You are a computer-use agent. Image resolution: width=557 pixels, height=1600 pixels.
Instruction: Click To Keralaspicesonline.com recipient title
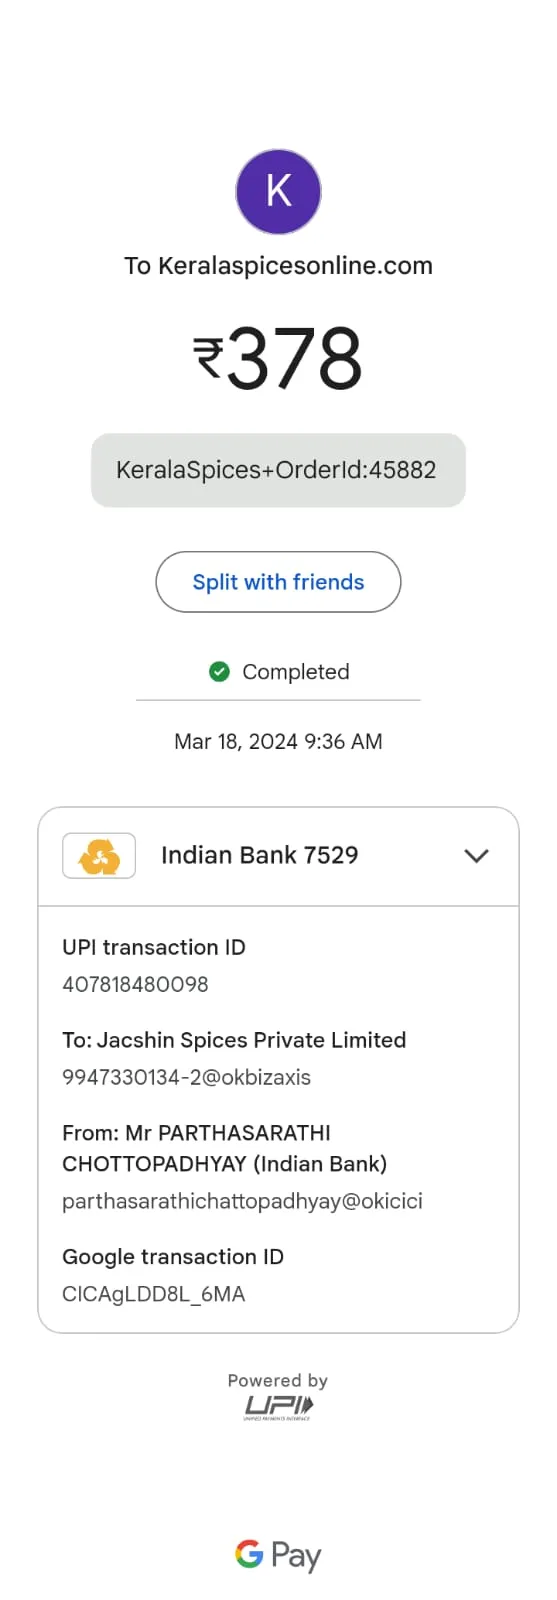click(278, 266)
